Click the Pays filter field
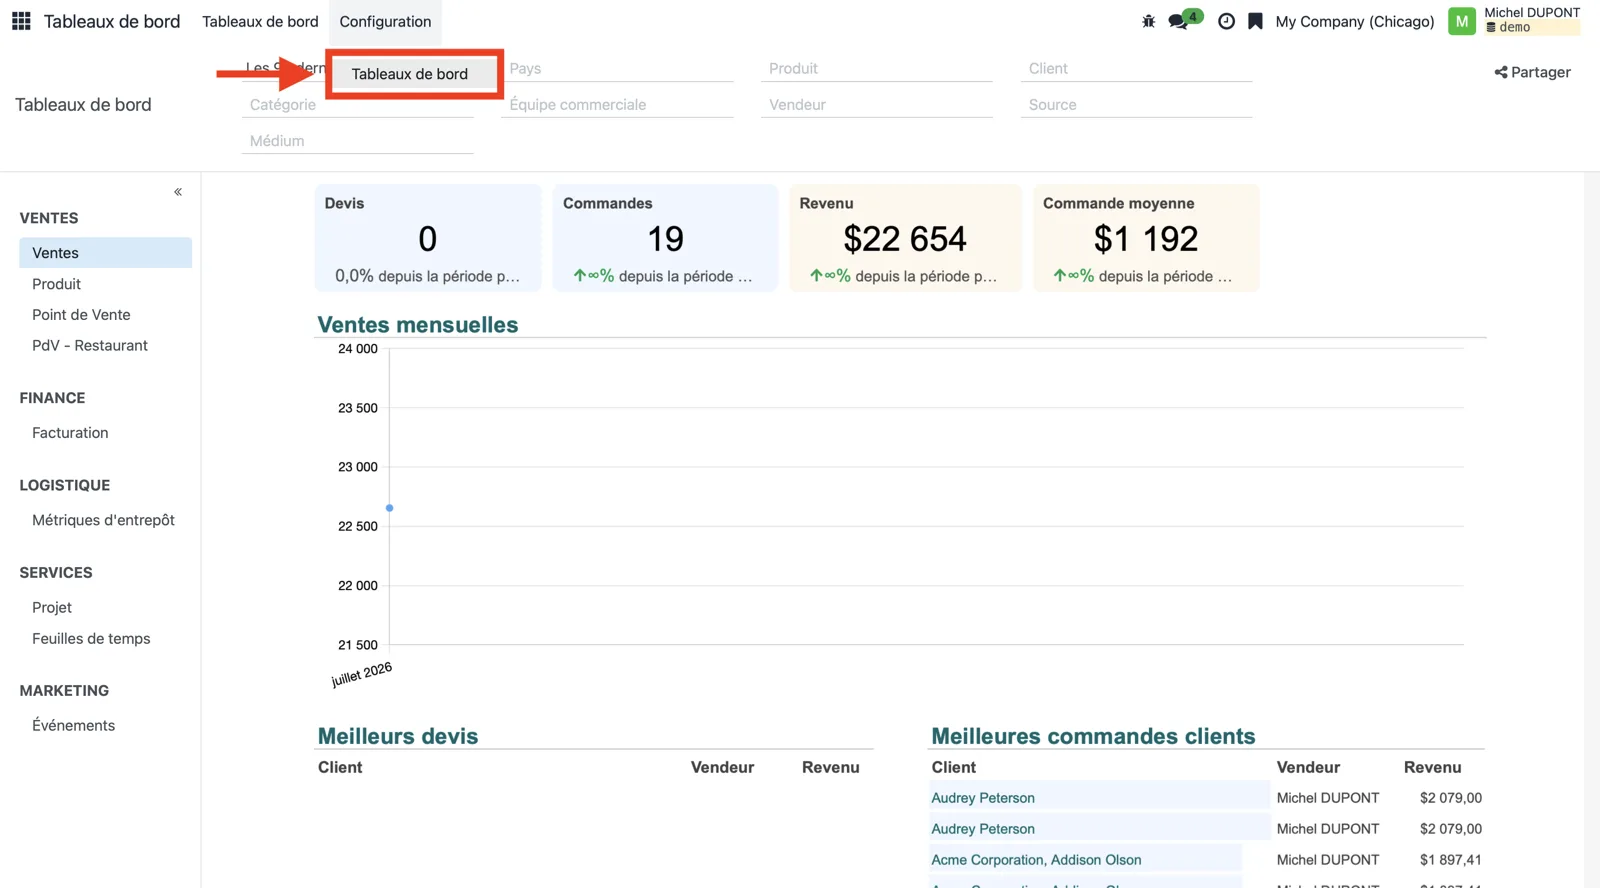 [617, 68]
